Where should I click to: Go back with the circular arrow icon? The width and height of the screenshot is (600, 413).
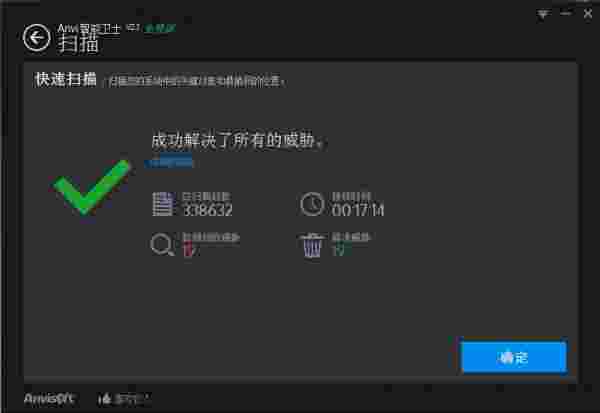point(36,38)
